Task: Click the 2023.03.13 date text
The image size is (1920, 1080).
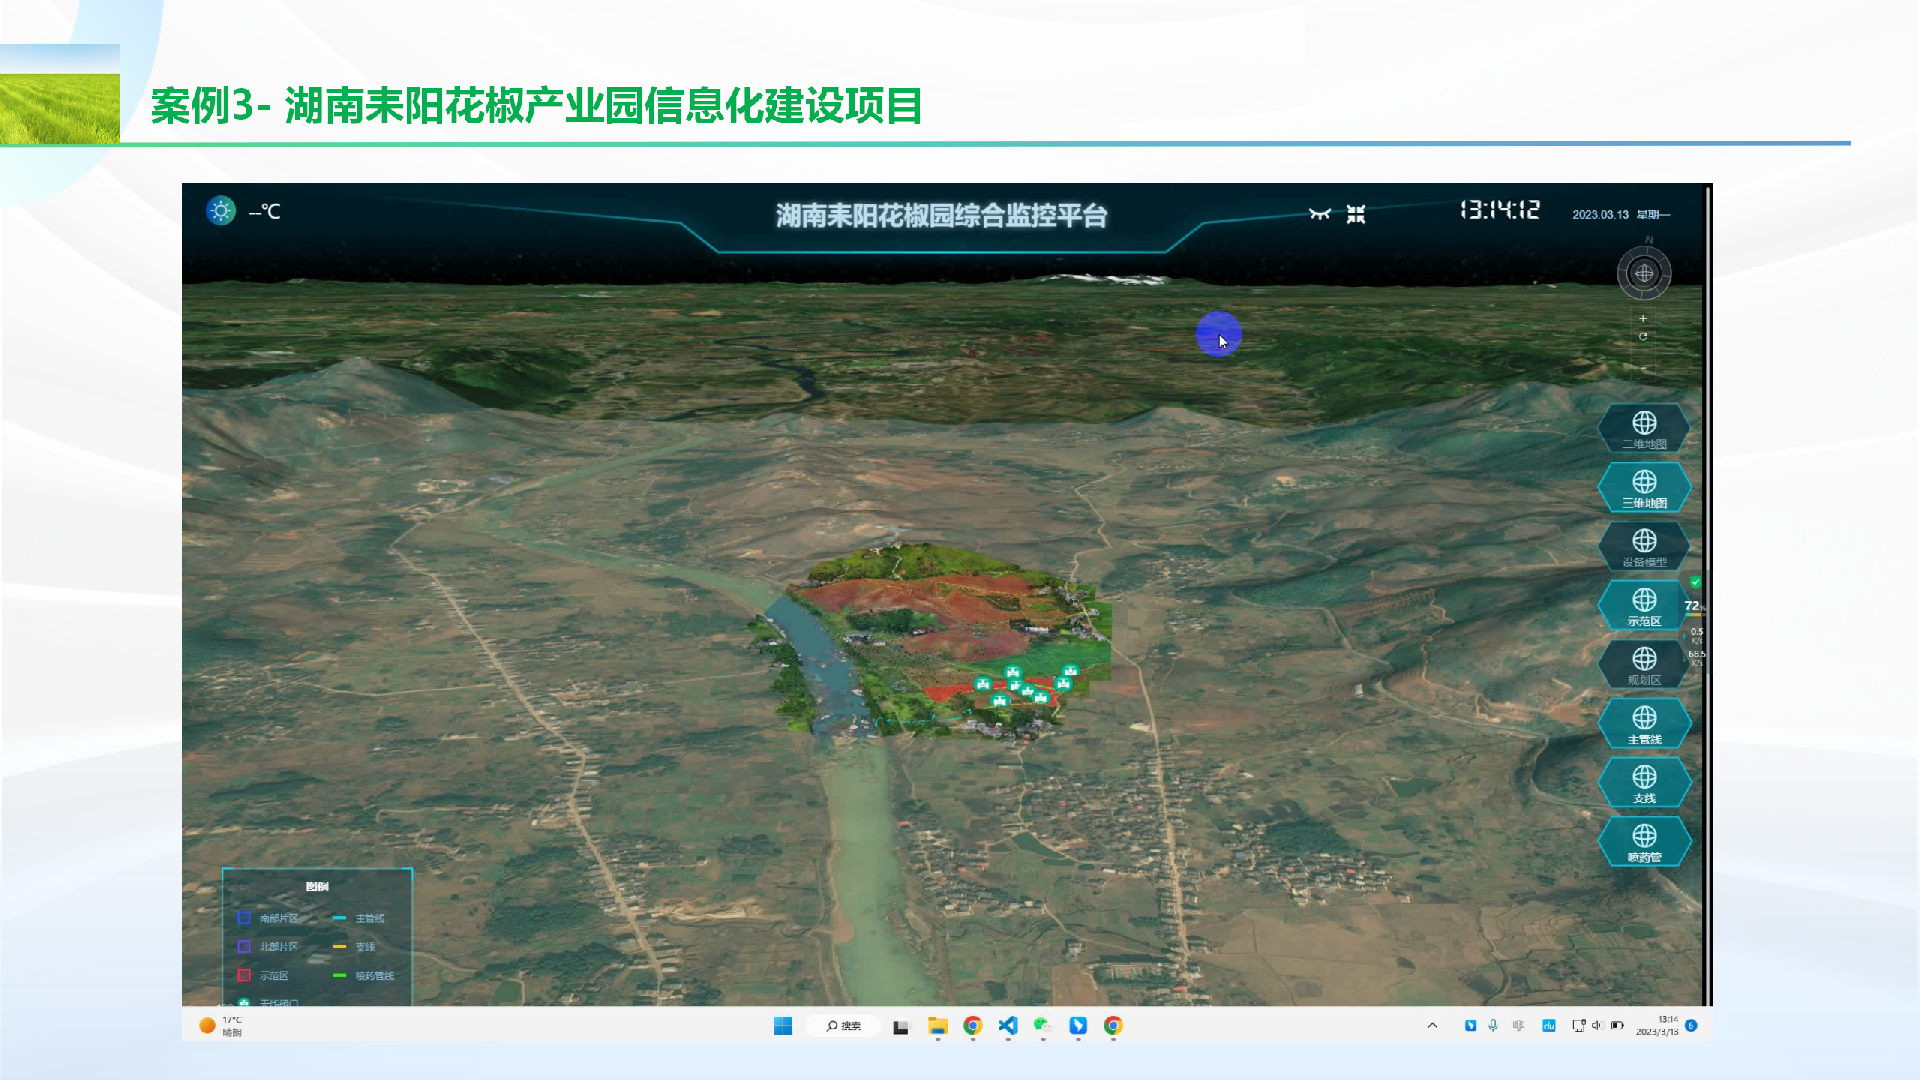Action: click(x=1600, y=214)
